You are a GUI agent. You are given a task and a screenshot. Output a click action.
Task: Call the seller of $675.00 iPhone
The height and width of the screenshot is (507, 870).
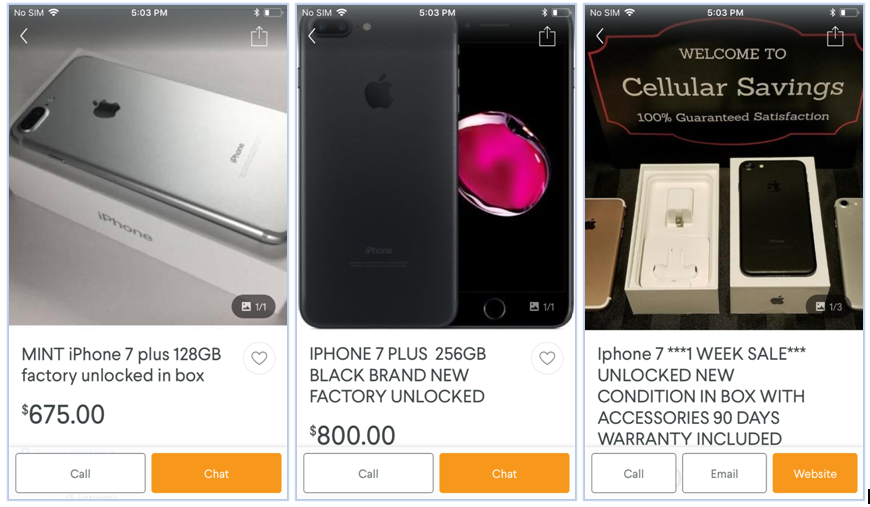pos(80,473)
